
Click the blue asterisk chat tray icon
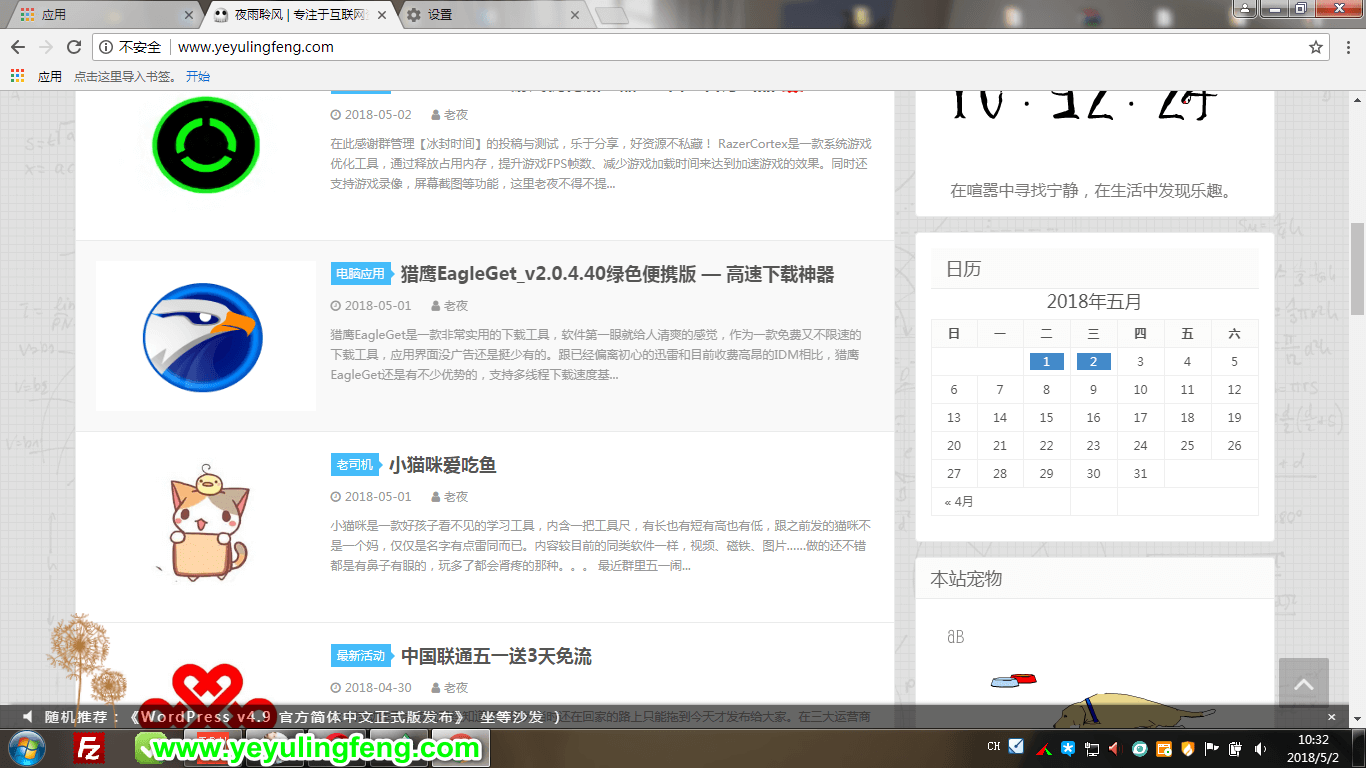[x=1068, y=748]
